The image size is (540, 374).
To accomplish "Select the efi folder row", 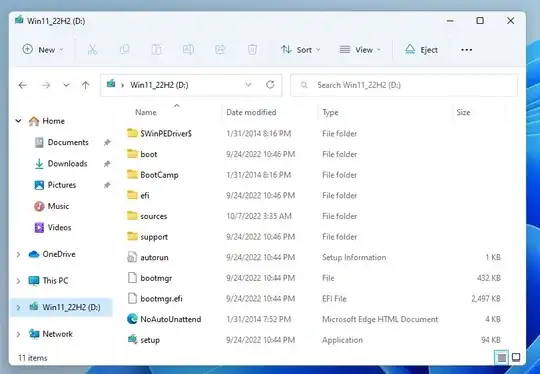I will click(315, 195).
